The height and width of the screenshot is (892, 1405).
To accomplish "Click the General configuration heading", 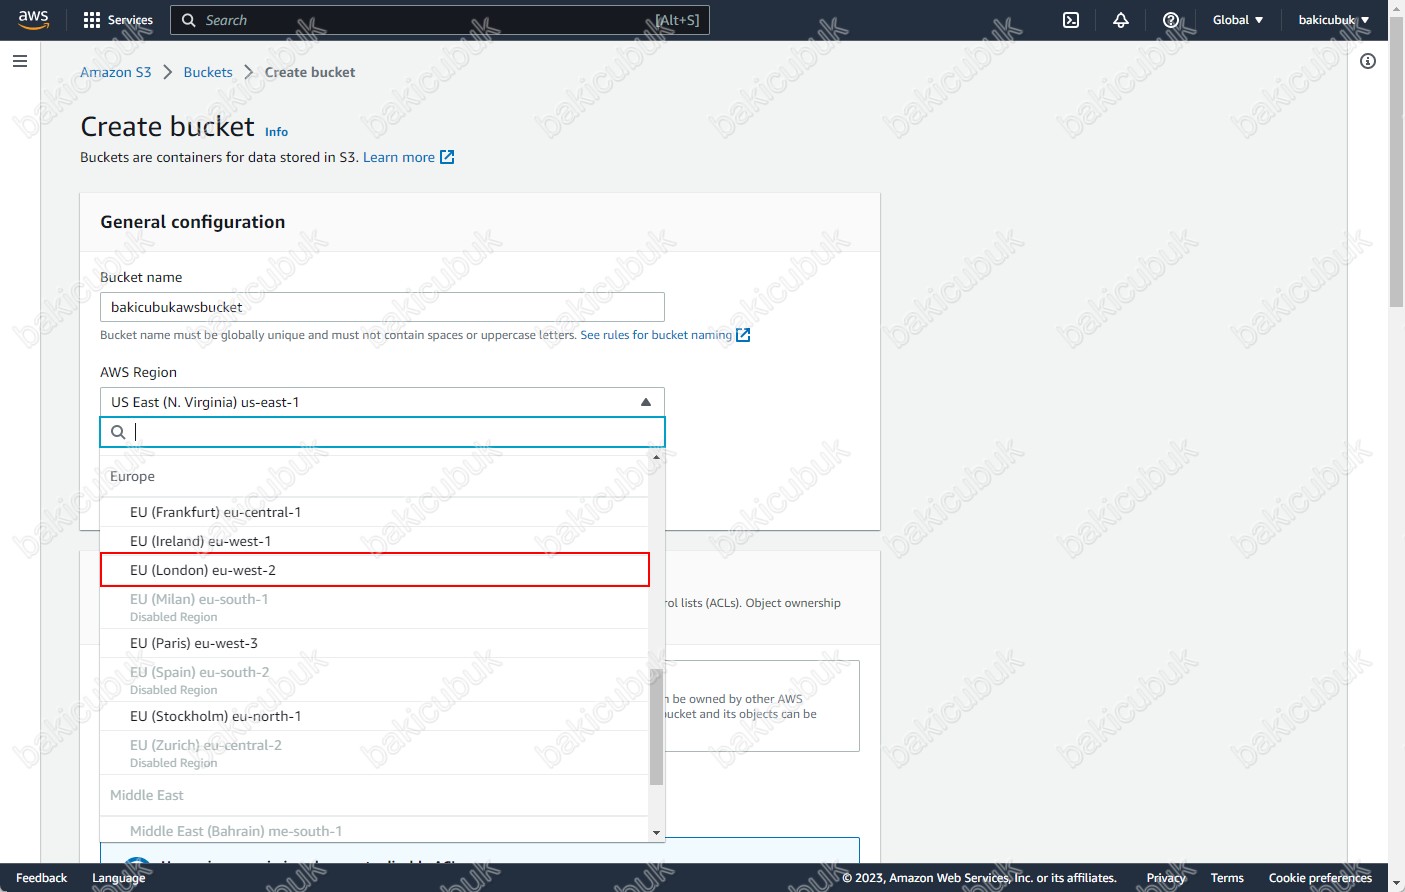I will [193, 222].
